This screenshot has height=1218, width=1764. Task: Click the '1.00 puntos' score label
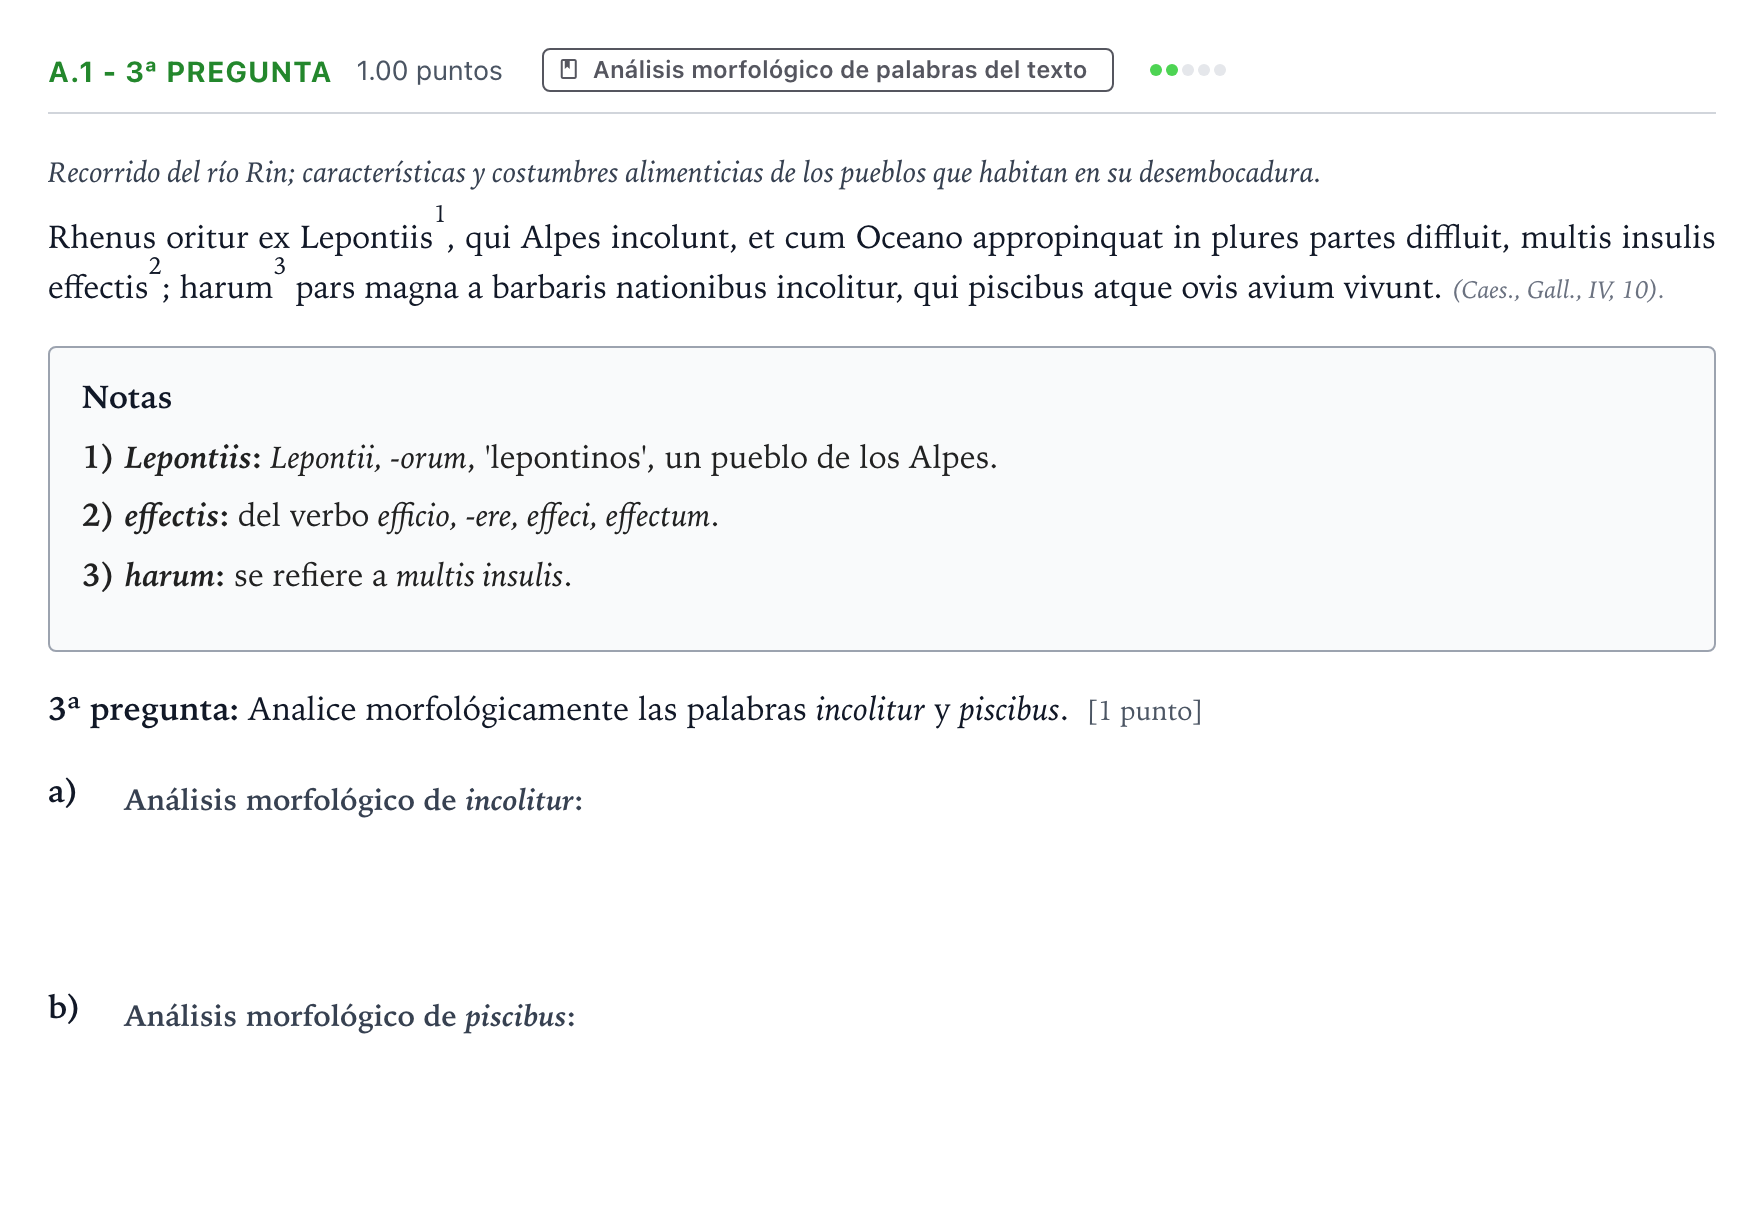tap(429, 71)
